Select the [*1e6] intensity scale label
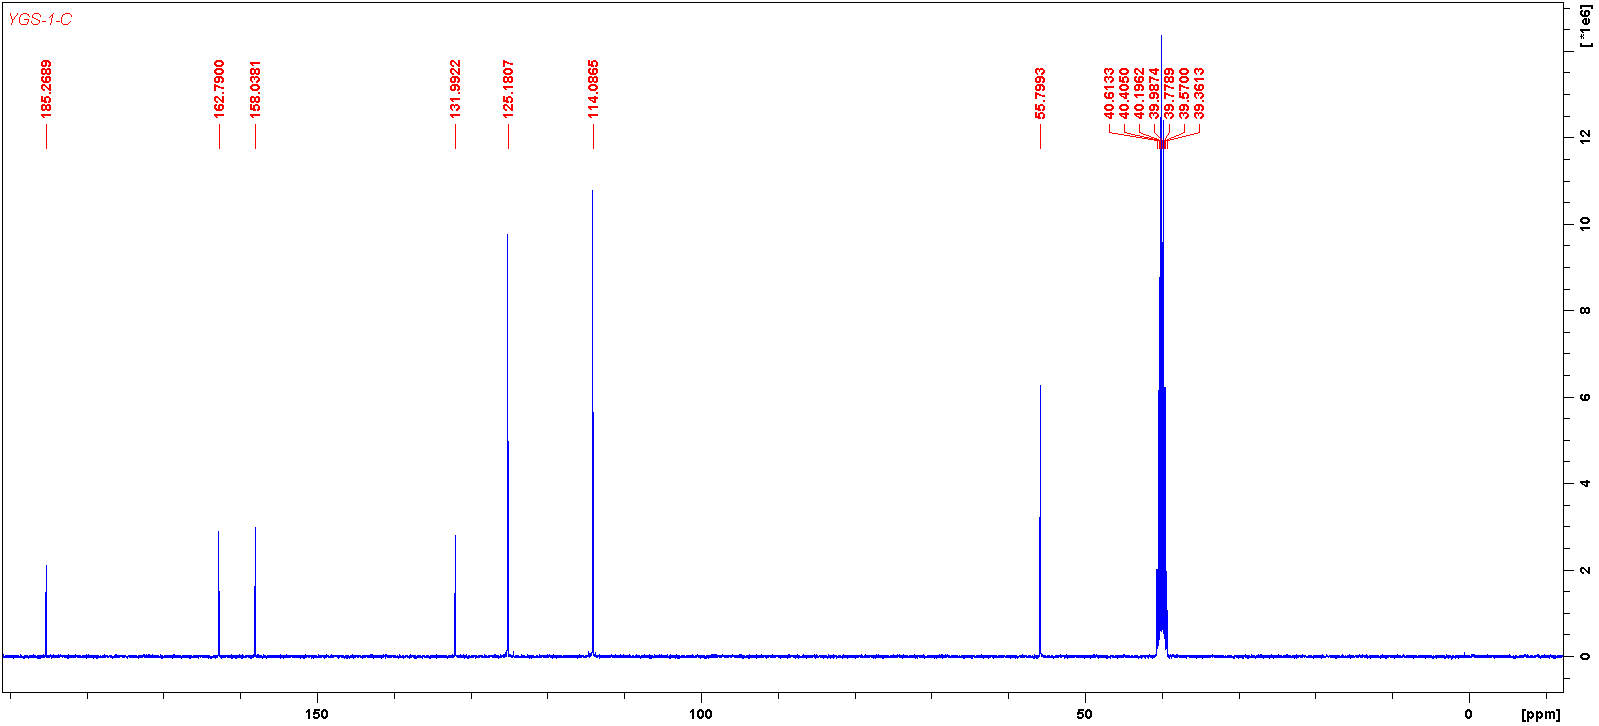The width and height of the screenshot is (1599, 726). click(x=1585, y=27)
